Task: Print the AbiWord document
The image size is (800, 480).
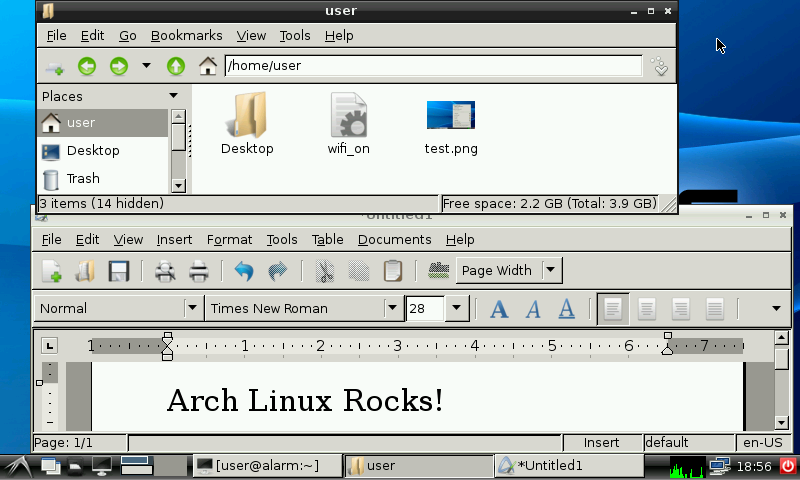Action: [x=198, y=271]
